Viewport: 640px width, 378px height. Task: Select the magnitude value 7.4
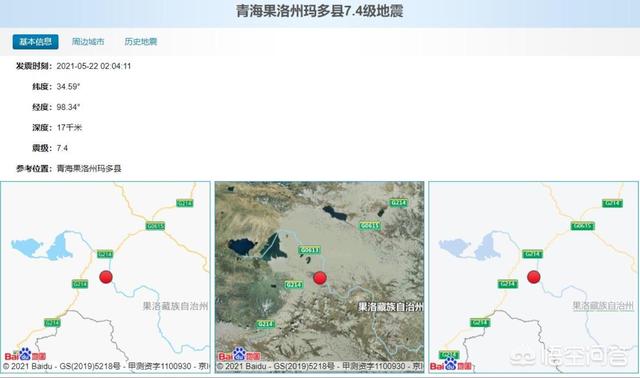(62, 148)
